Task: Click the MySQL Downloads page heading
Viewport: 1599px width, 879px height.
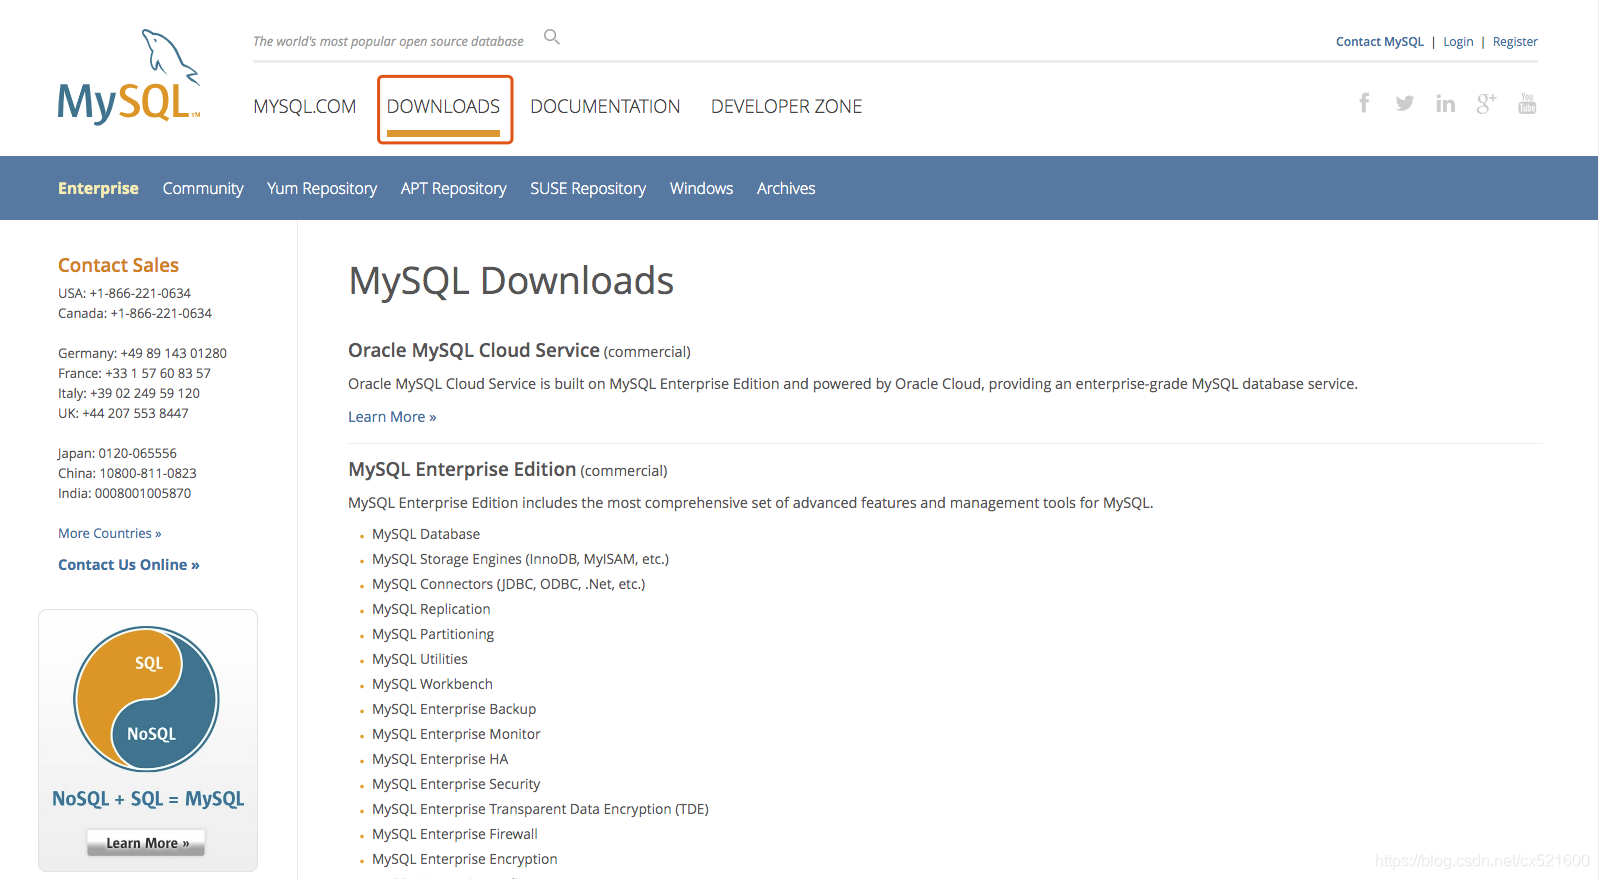Action: click(x=511, y=281)
